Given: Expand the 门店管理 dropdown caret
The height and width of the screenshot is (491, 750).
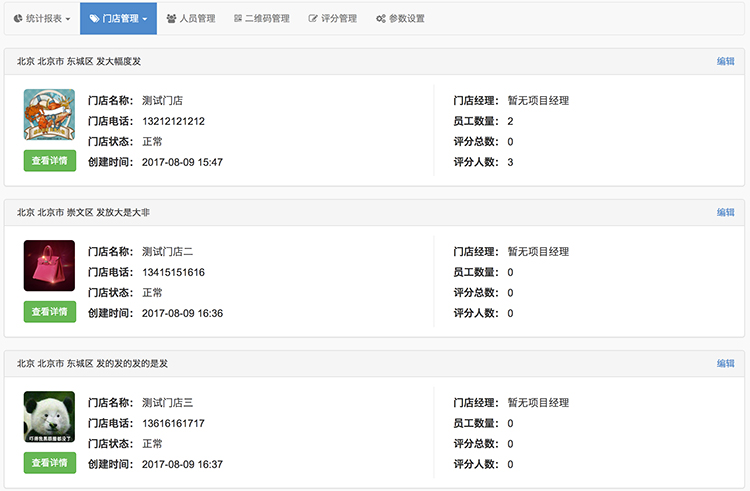Looking at the screenshot, I should coord(144,19).
